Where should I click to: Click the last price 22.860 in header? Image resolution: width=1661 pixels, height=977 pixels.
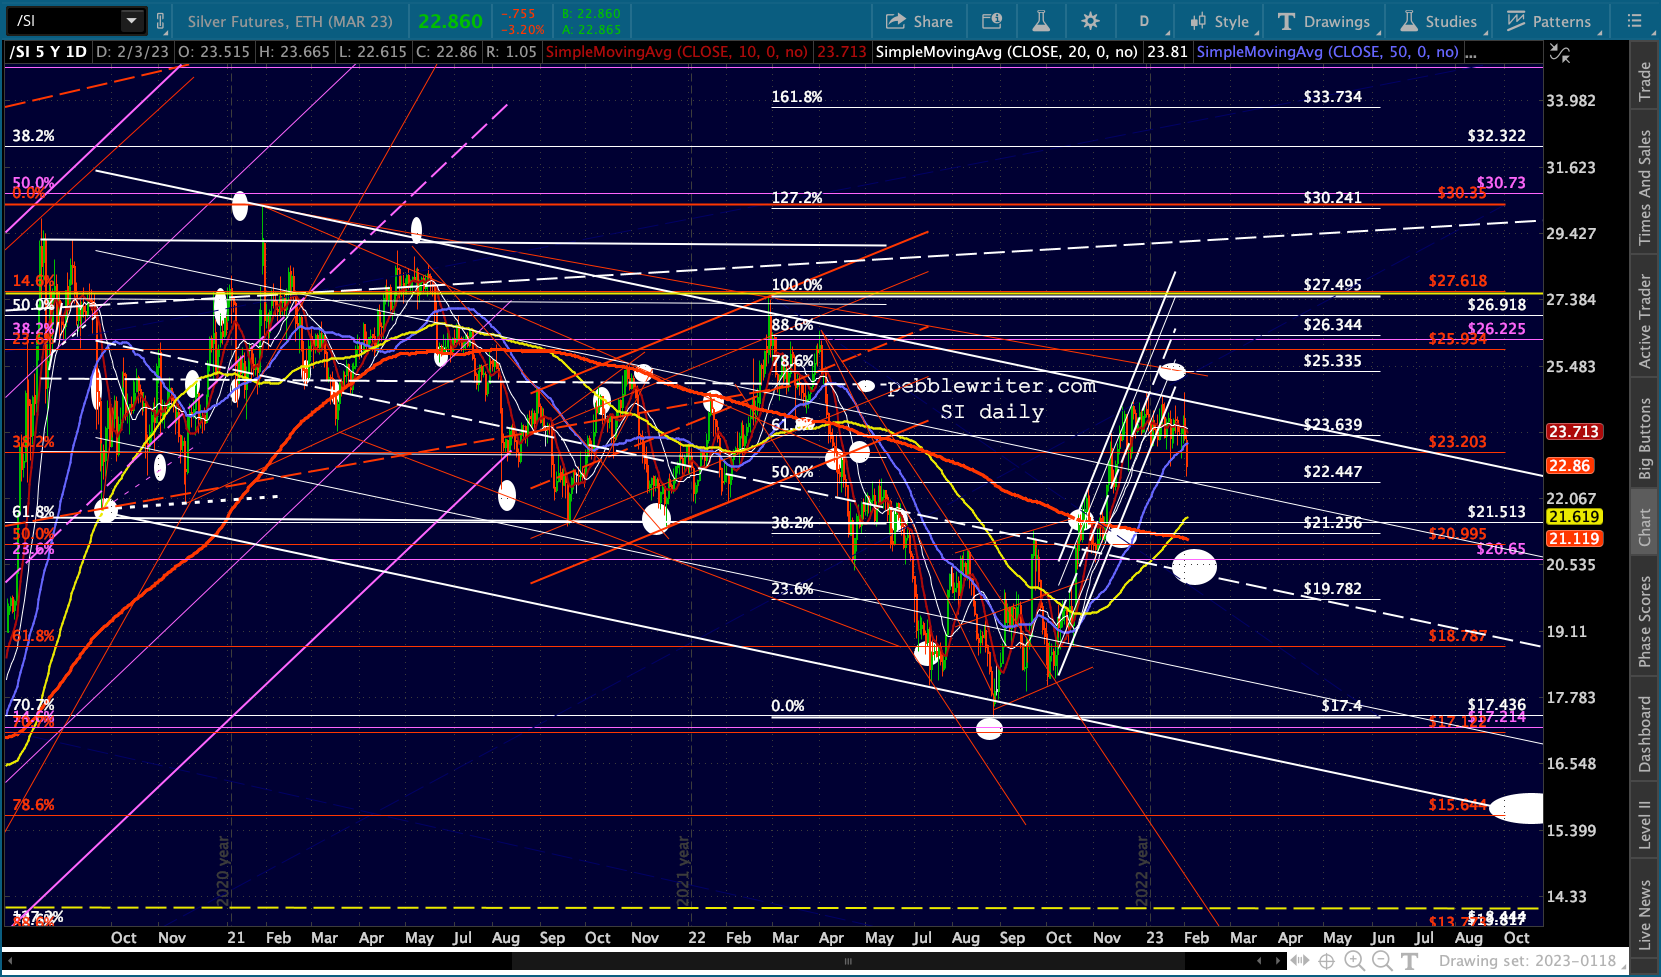tap(450, 21)
